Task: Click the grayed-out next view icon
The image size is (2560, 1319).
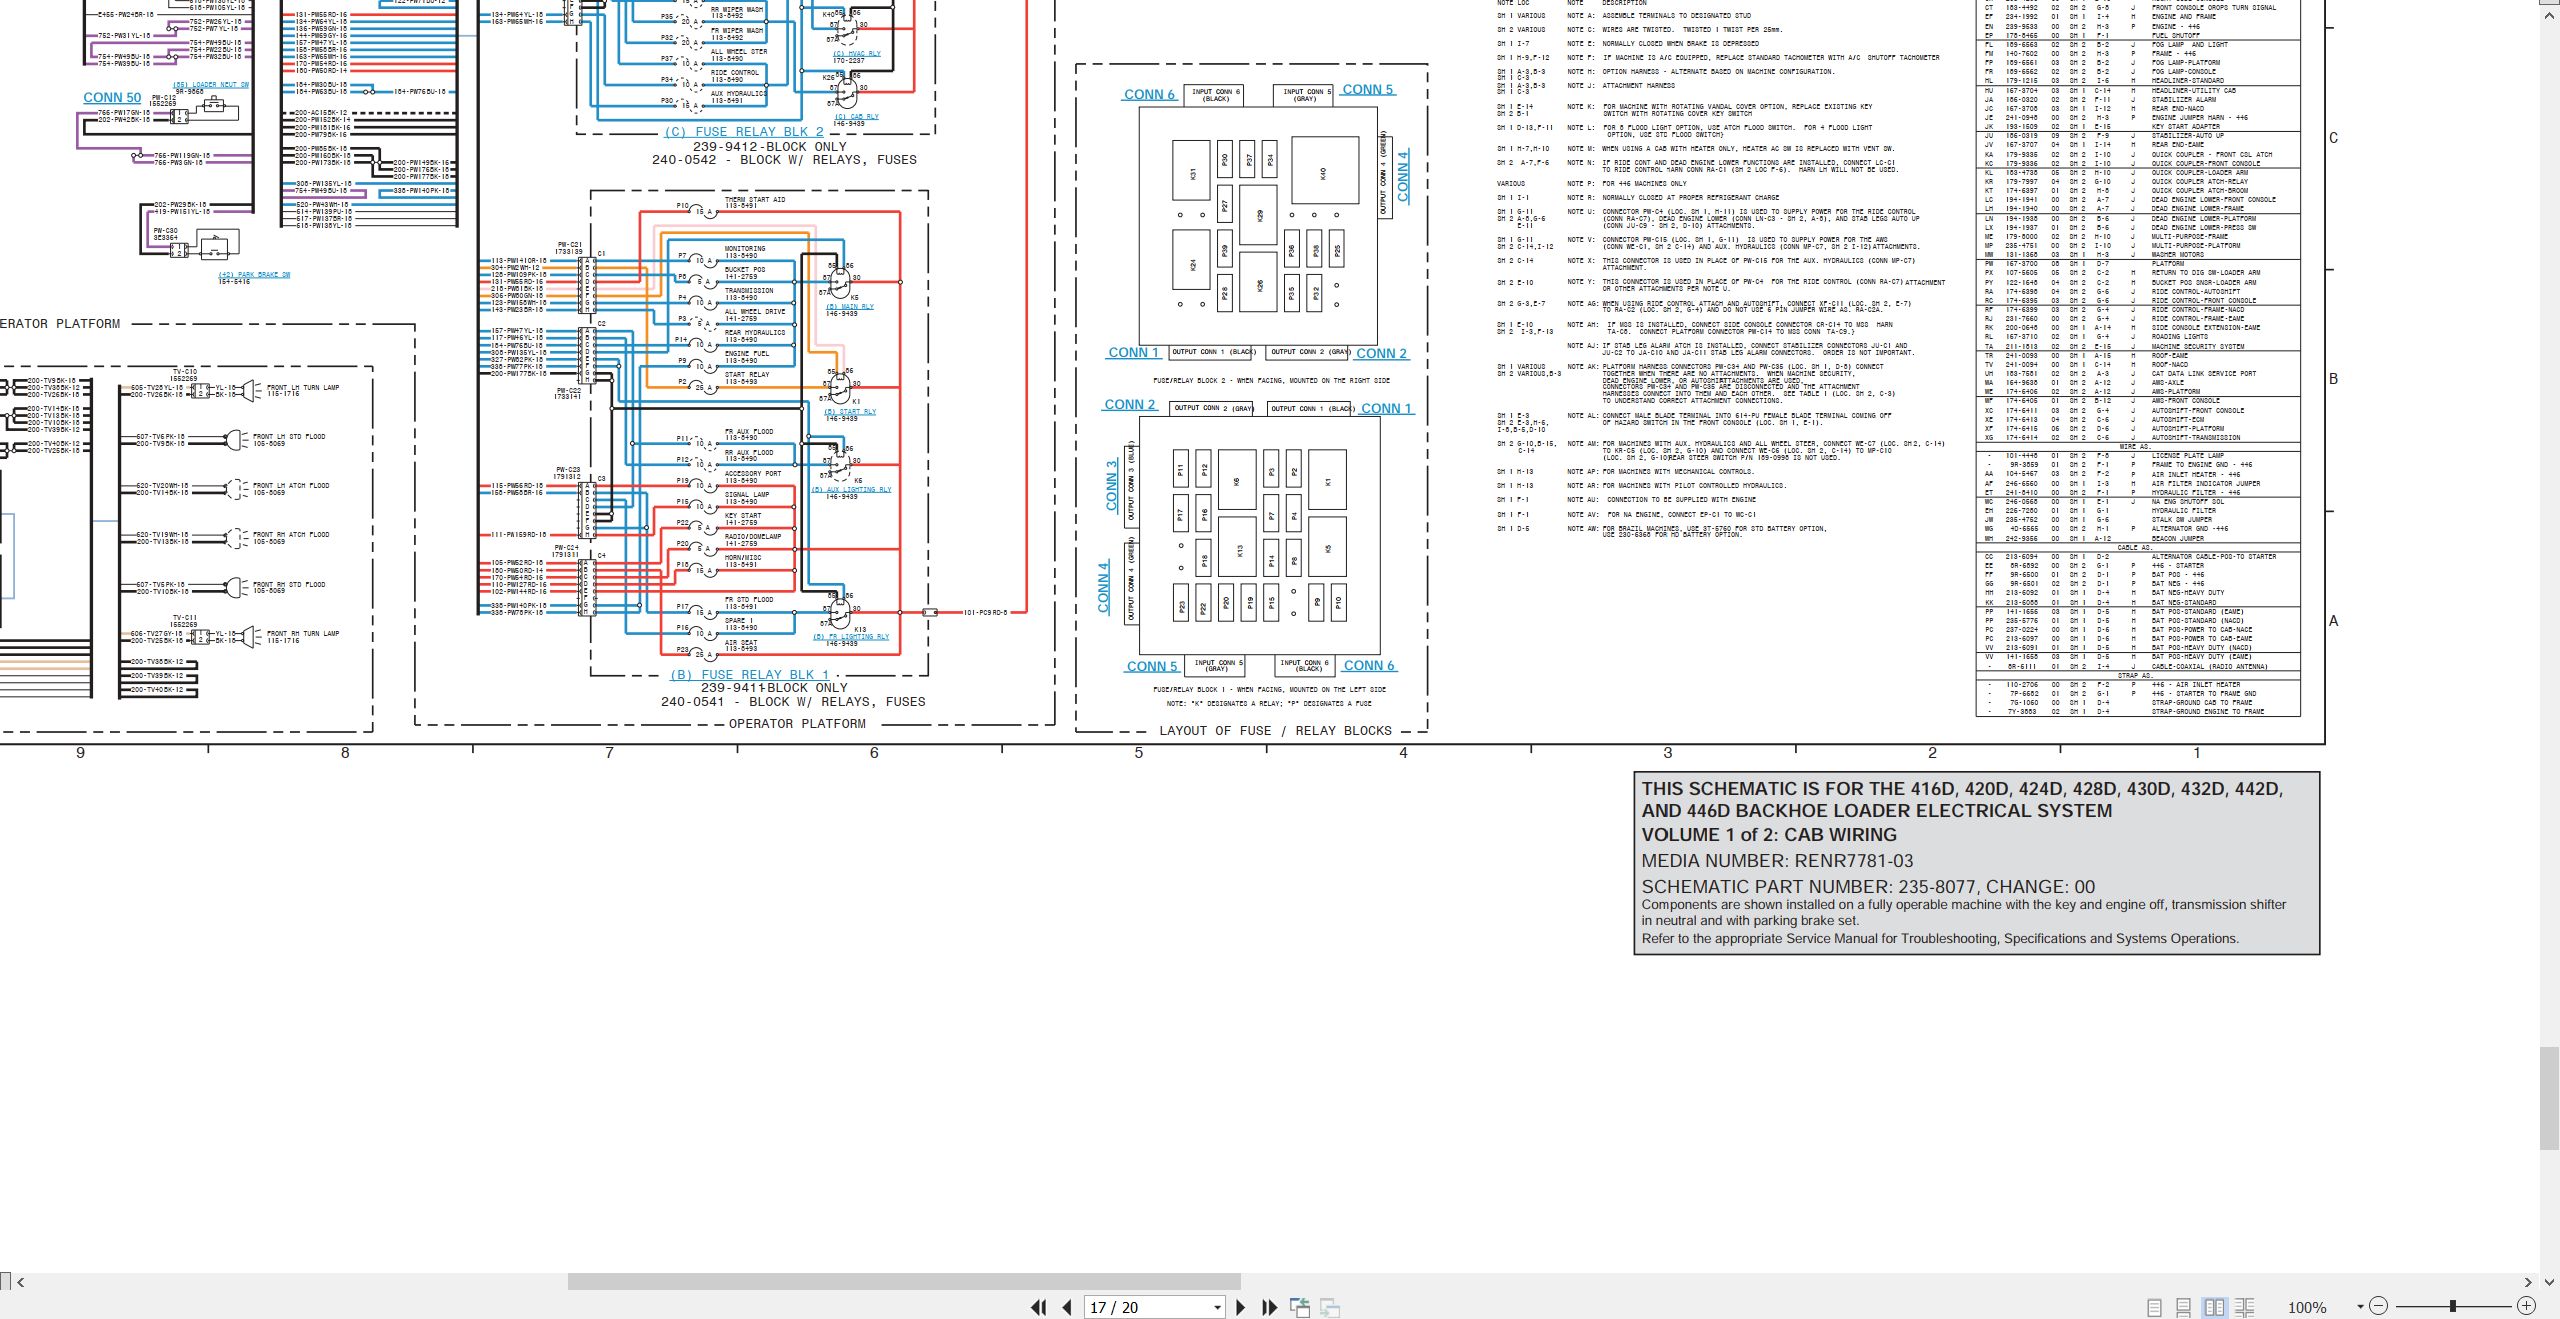Action: (x=1330, y=1307)
